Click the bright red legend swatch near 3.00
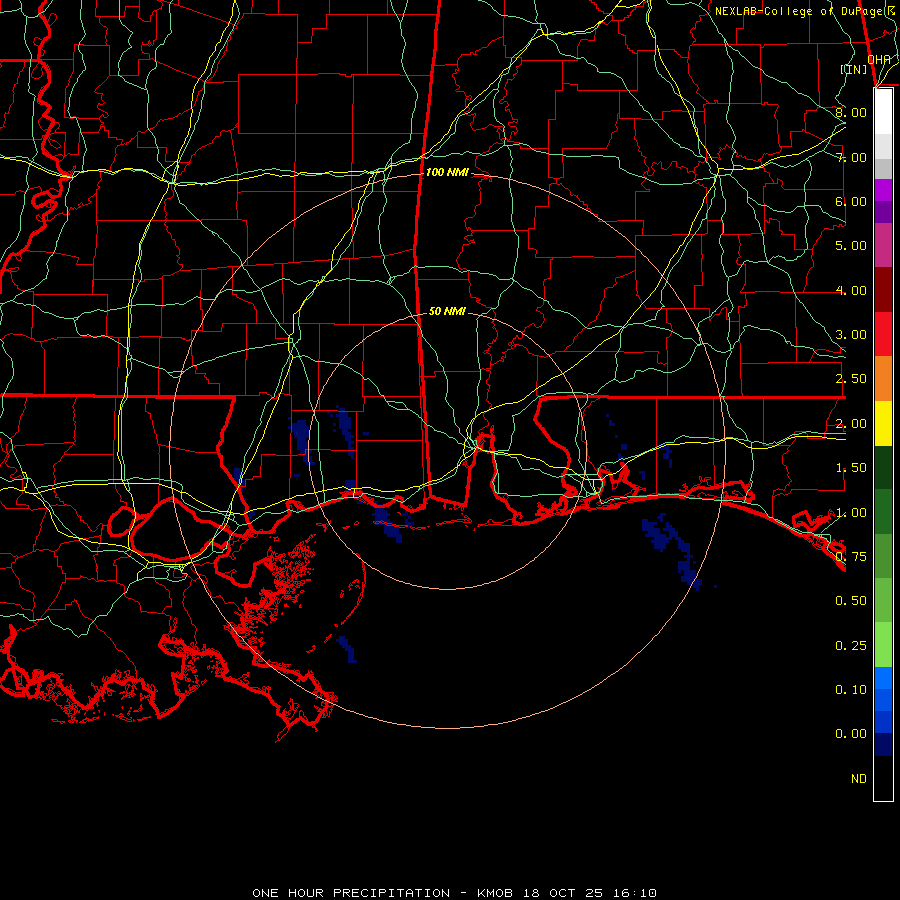 (883, 334)
